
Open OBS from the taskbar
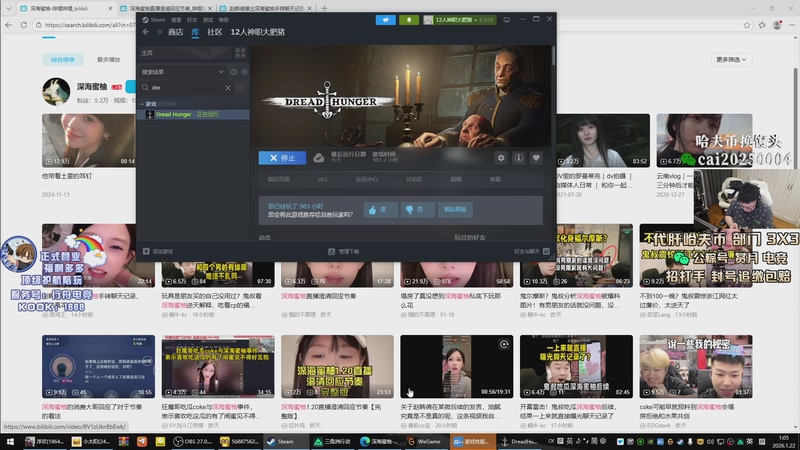pyautogui.click(x=192, y=442)
